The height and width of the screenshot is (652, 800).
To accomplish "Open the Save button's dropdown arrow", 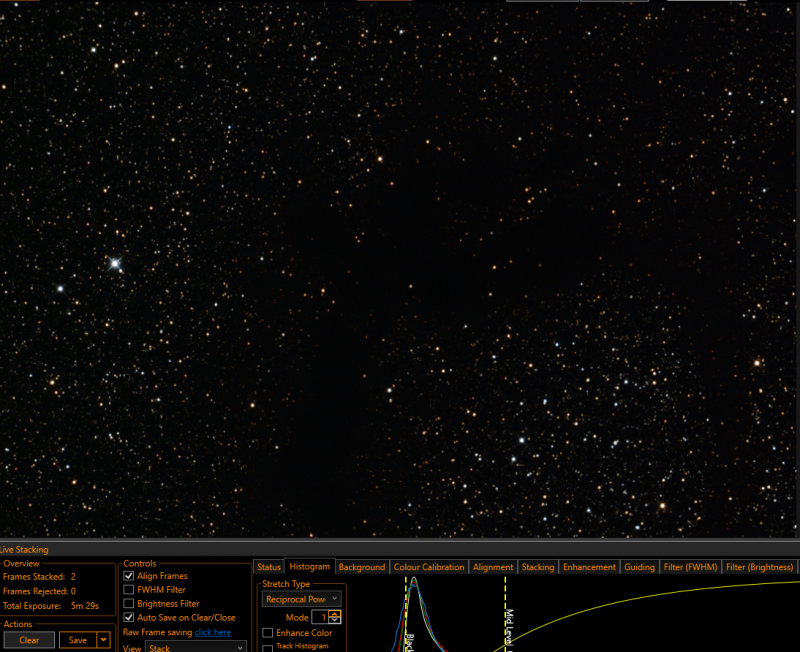I will 104,640.
